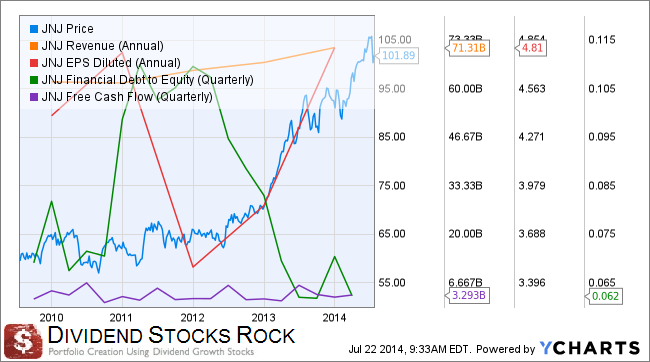The width and height of the screenshot is (650, 362).
Task: Select JNJ Financial Debt to Equity label
Action: [148, 80]
